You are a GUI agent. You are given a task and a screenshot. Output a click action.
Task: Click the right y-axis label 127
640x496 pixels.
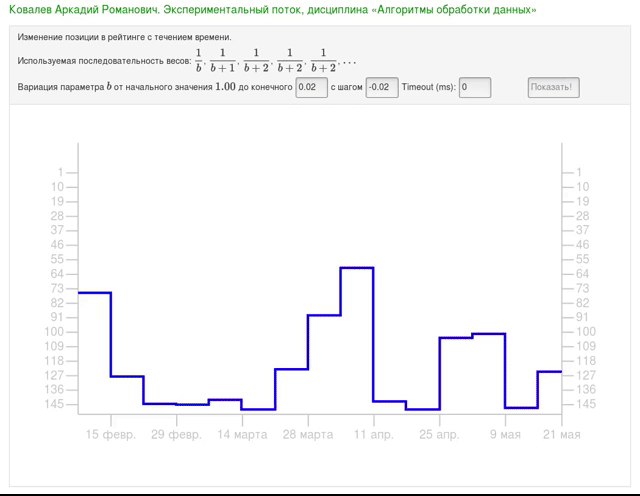tap(586, 375)
